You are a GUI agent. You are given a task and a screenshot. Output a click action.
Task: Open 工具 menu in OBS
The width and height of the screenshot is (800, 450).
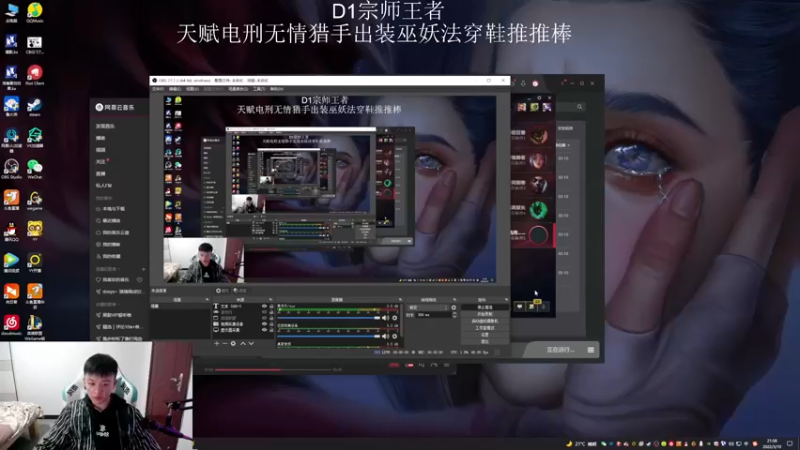click(x=258, y=89)
